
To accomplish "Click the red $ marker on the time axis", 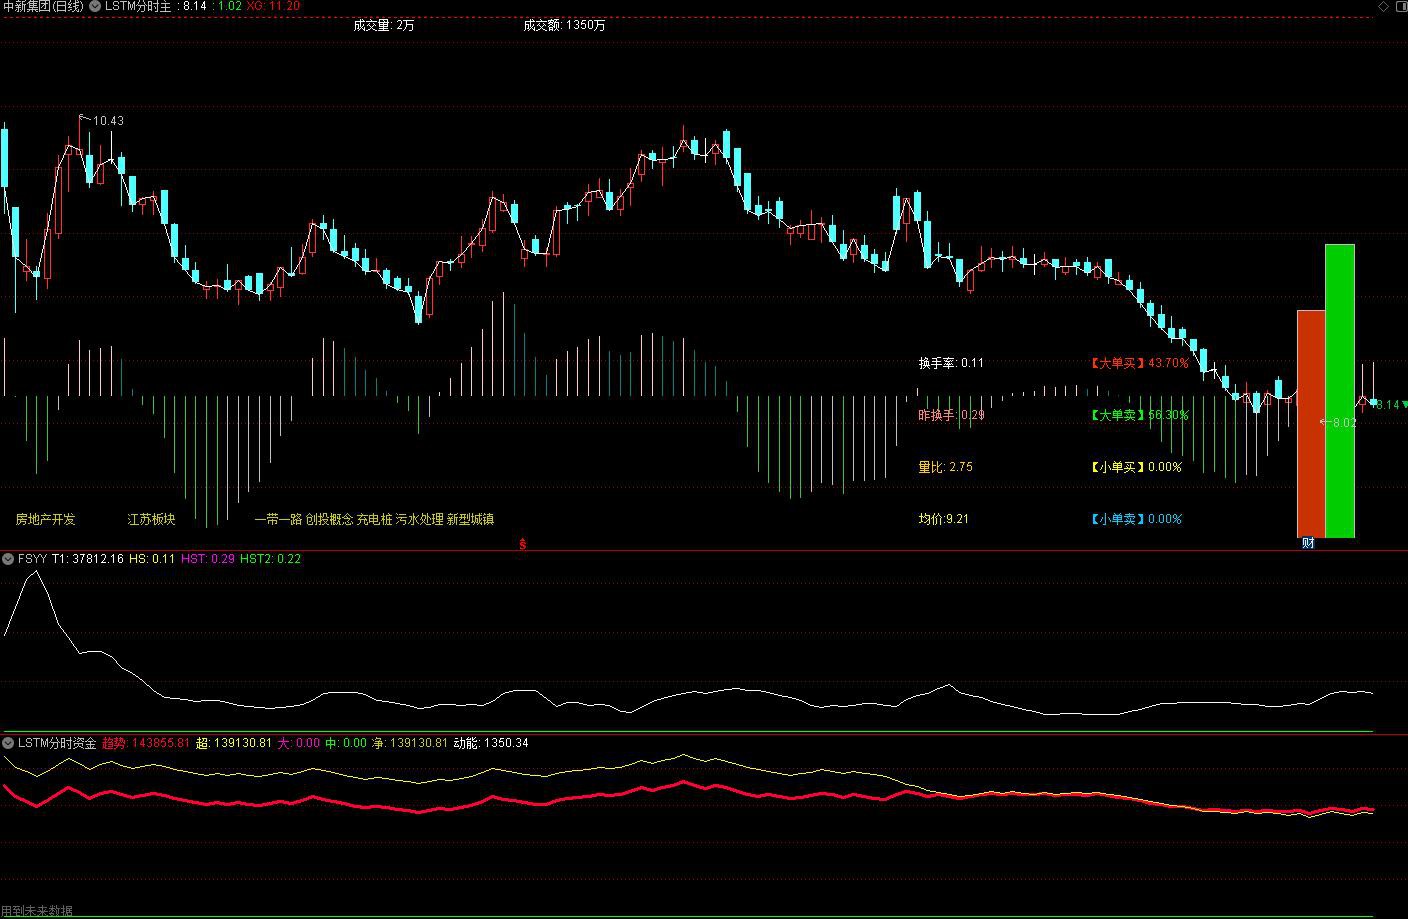I will tap(522, 544).
